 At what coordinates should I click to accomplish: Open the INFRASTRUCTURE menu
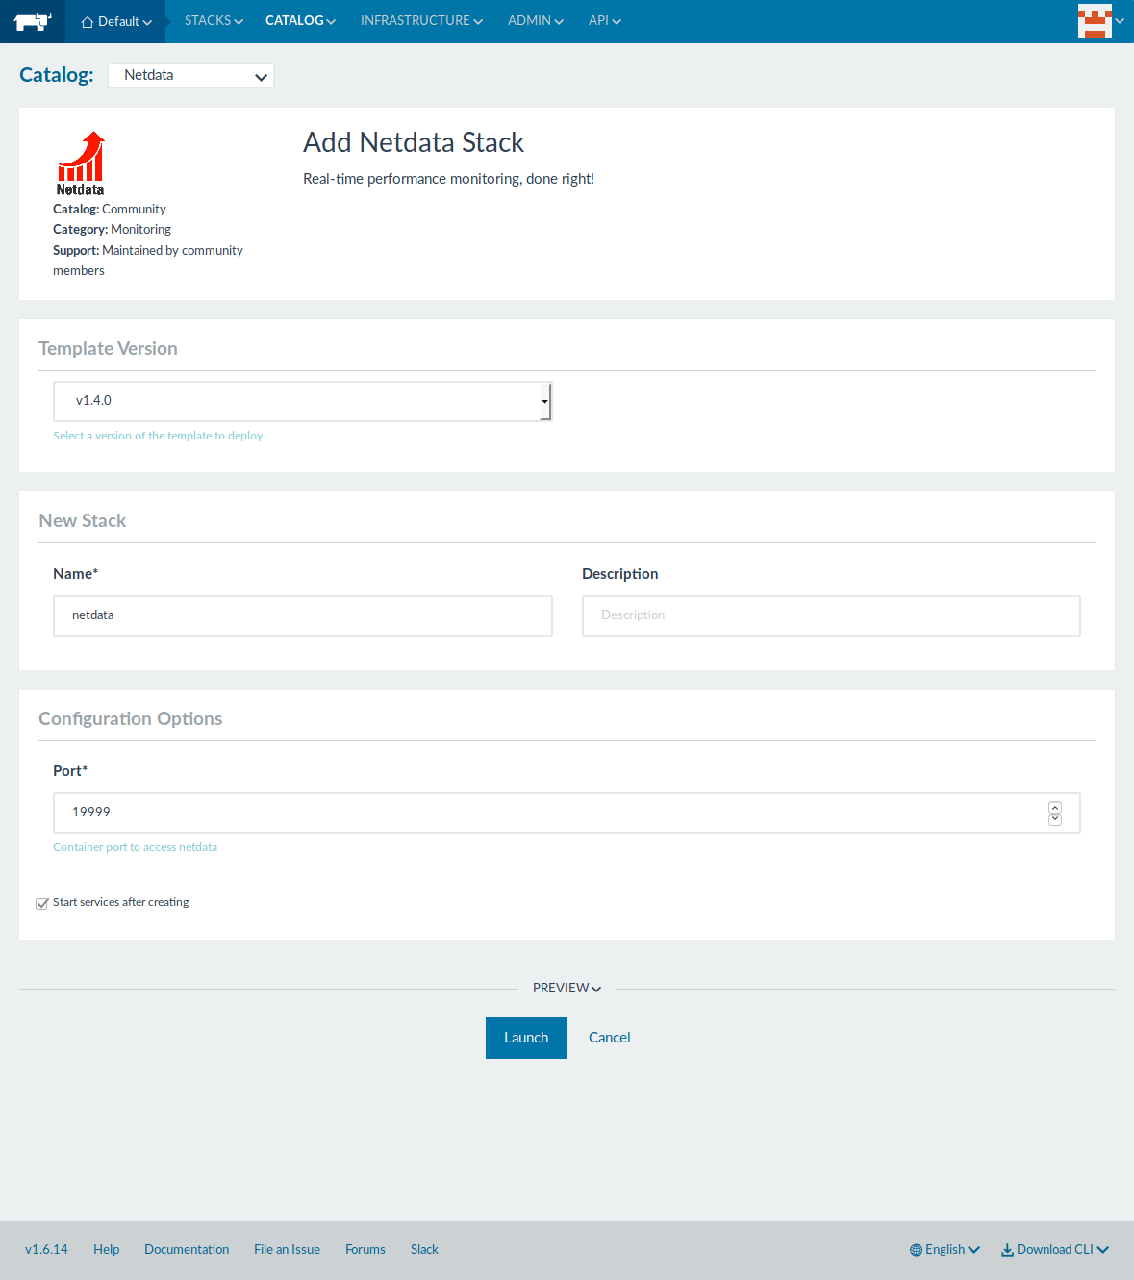tap(421, 21)
